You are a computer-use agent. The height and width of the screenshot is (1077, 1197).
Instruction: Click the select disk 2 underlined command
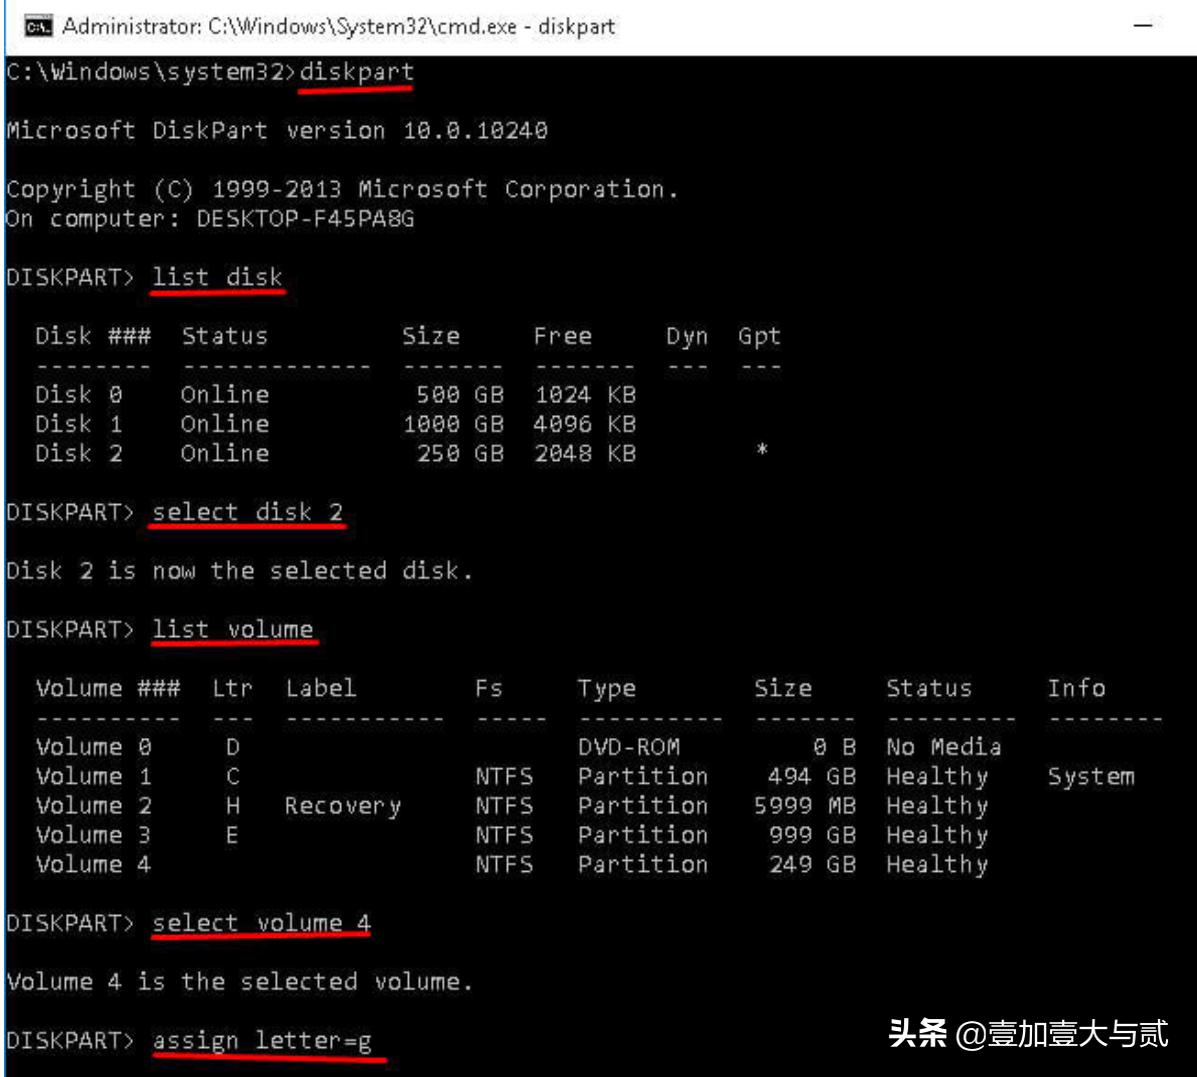250,513
